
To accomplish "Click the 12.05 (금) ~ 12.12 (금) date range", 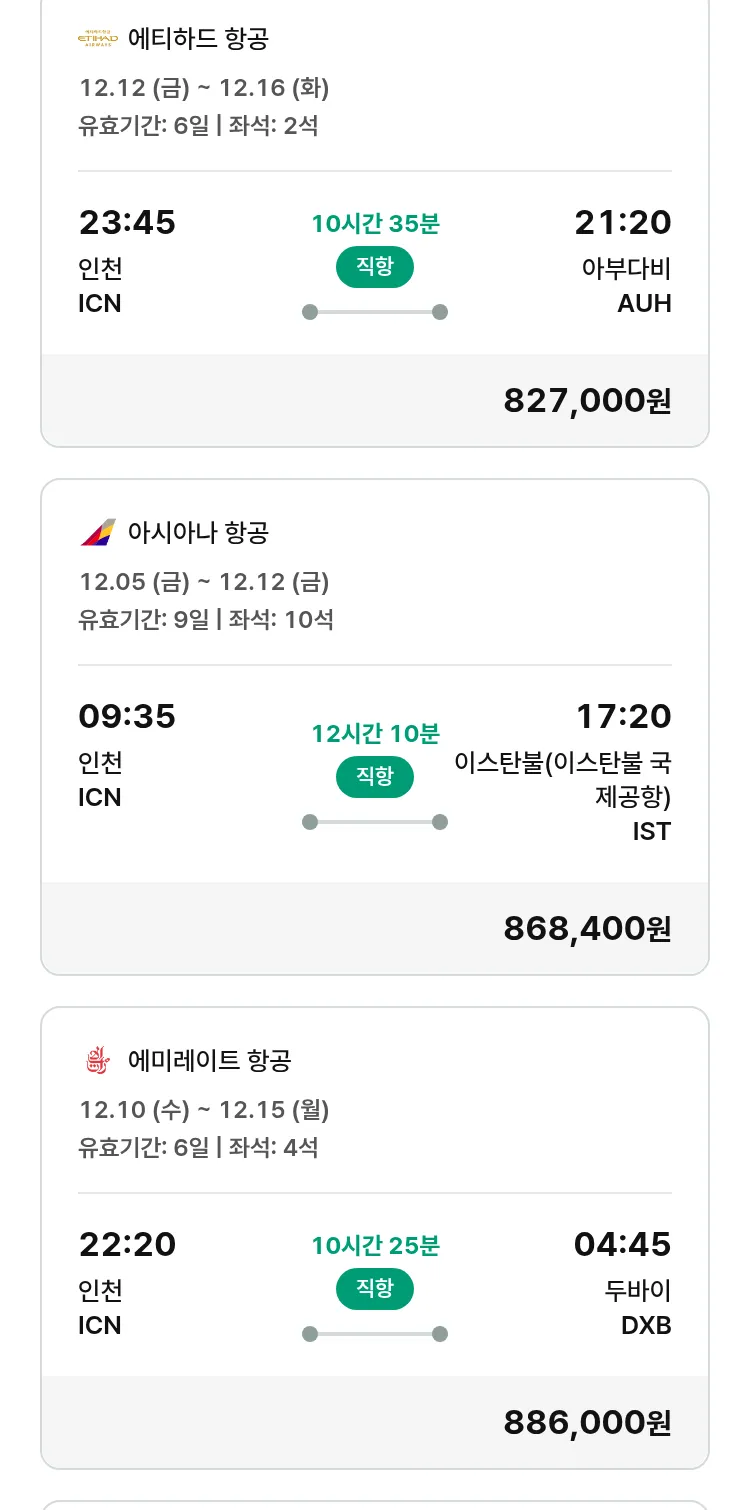I will coord(204,582).
